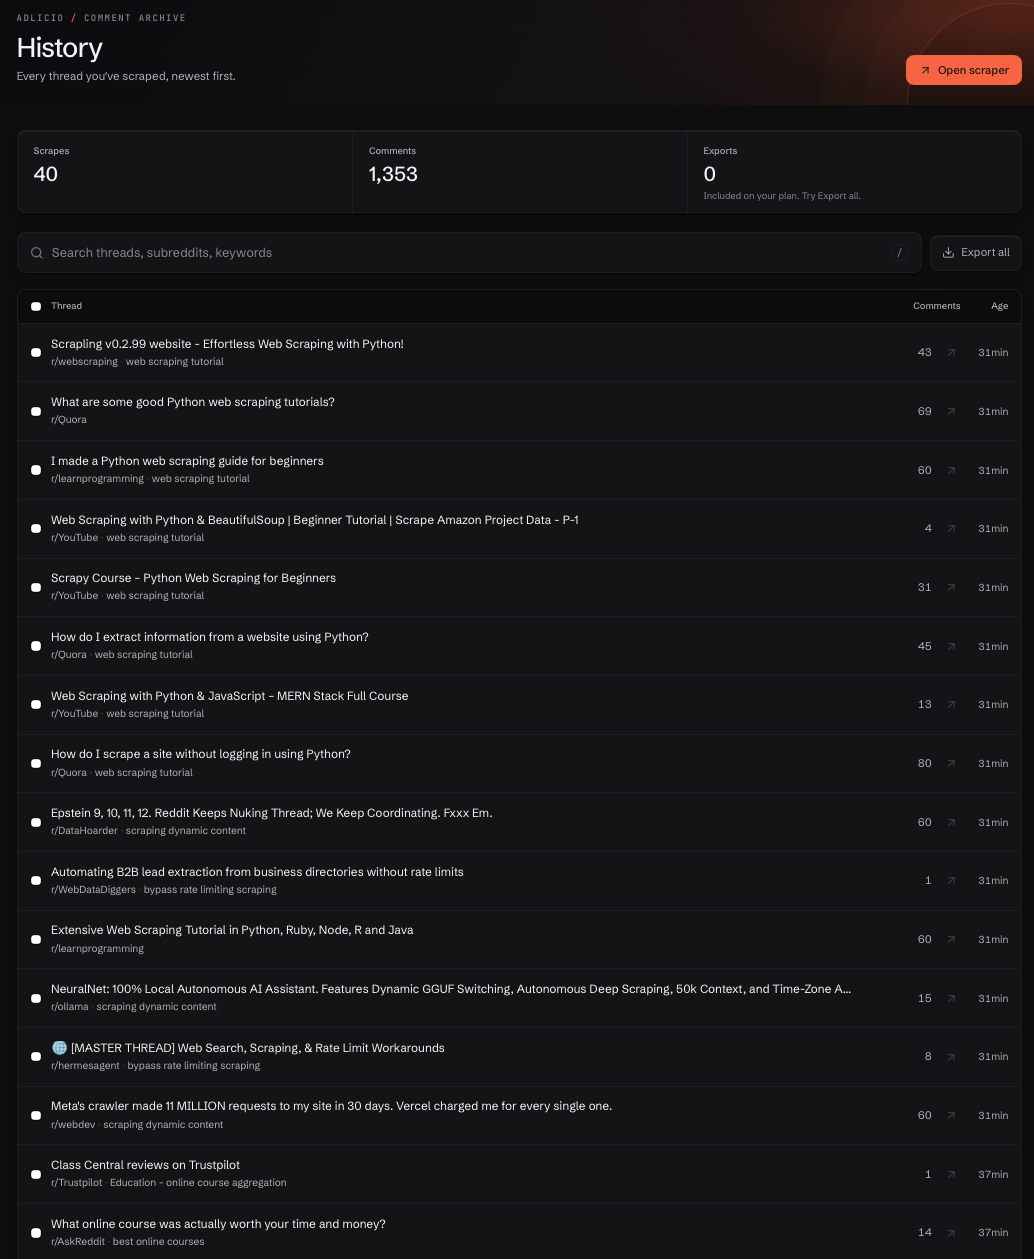Viewport: 1034px width, 1259px height.
Task: Open external link for online course worth money thread
Action: pos(951,1232)
